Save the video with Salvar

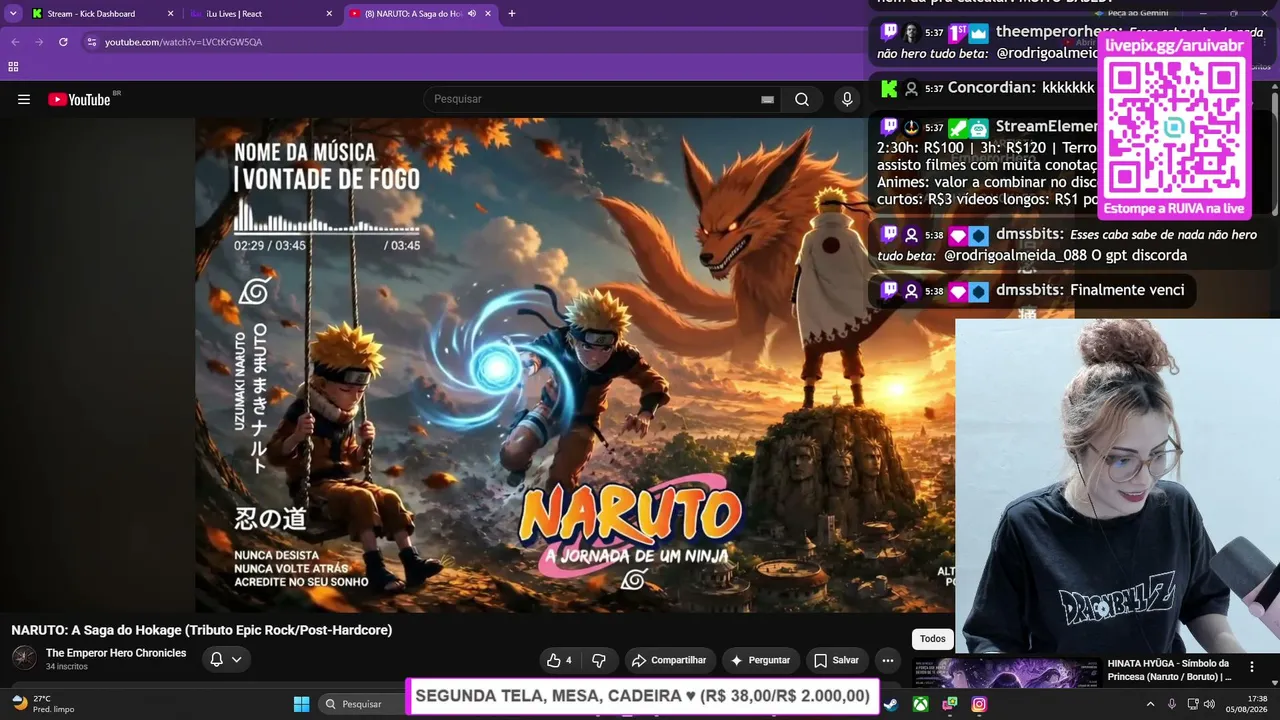tap(836, 660)
